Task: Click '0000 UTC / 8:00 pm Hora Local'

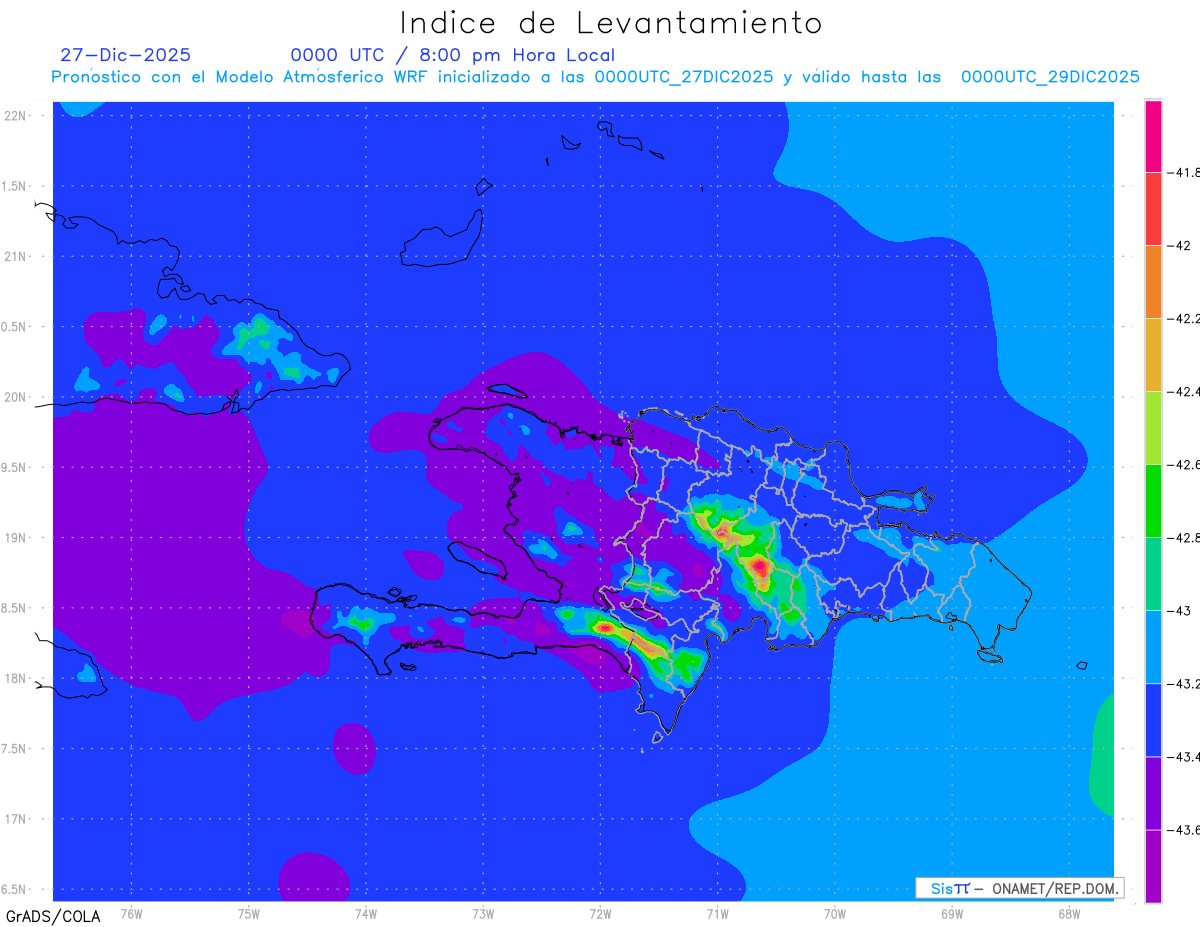Action: pyautogui.click(x=453, y=55)
